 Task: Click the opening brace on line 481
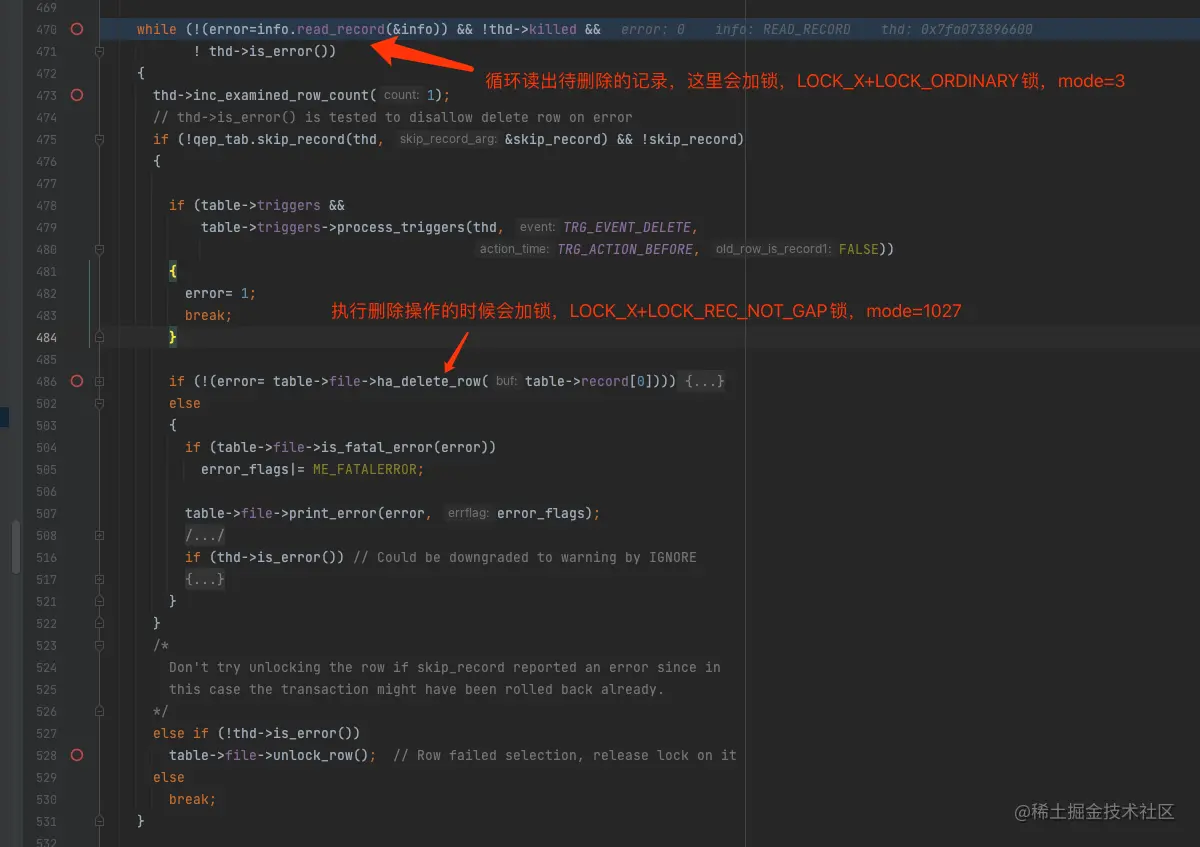click(x=173, y=271)
